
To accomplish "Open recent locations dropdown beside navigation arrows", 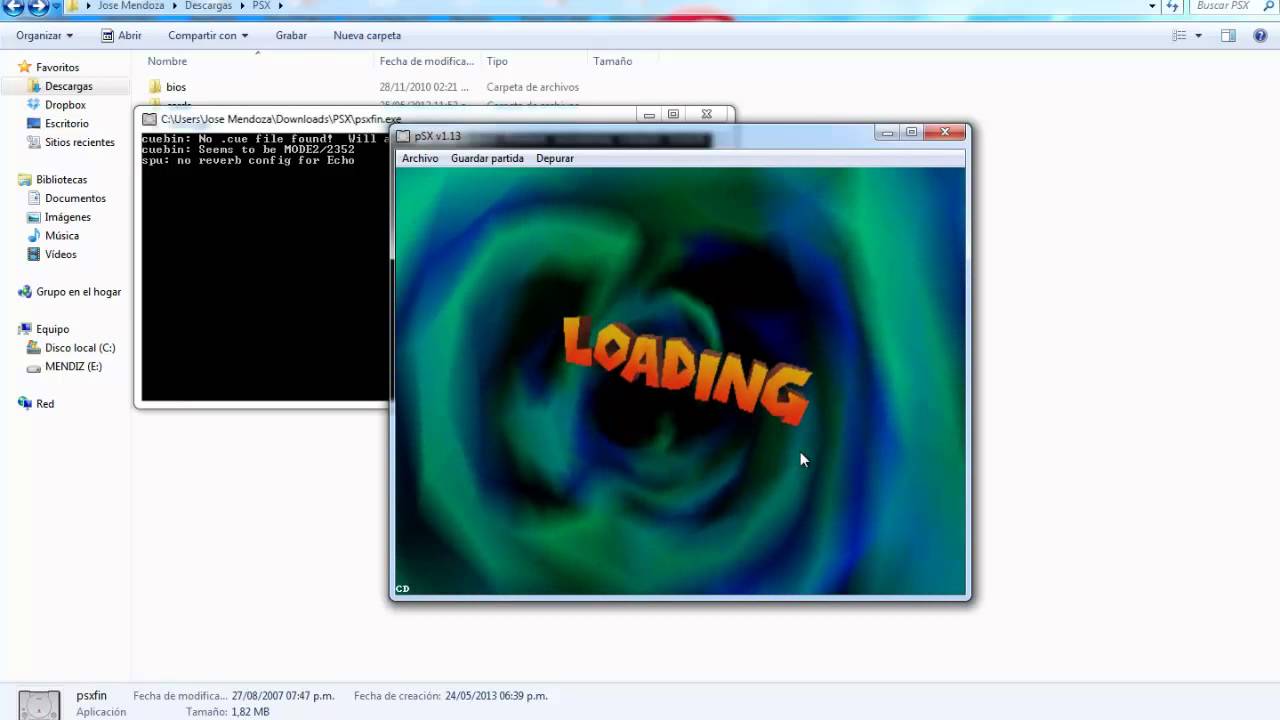I will click(56, 7).
